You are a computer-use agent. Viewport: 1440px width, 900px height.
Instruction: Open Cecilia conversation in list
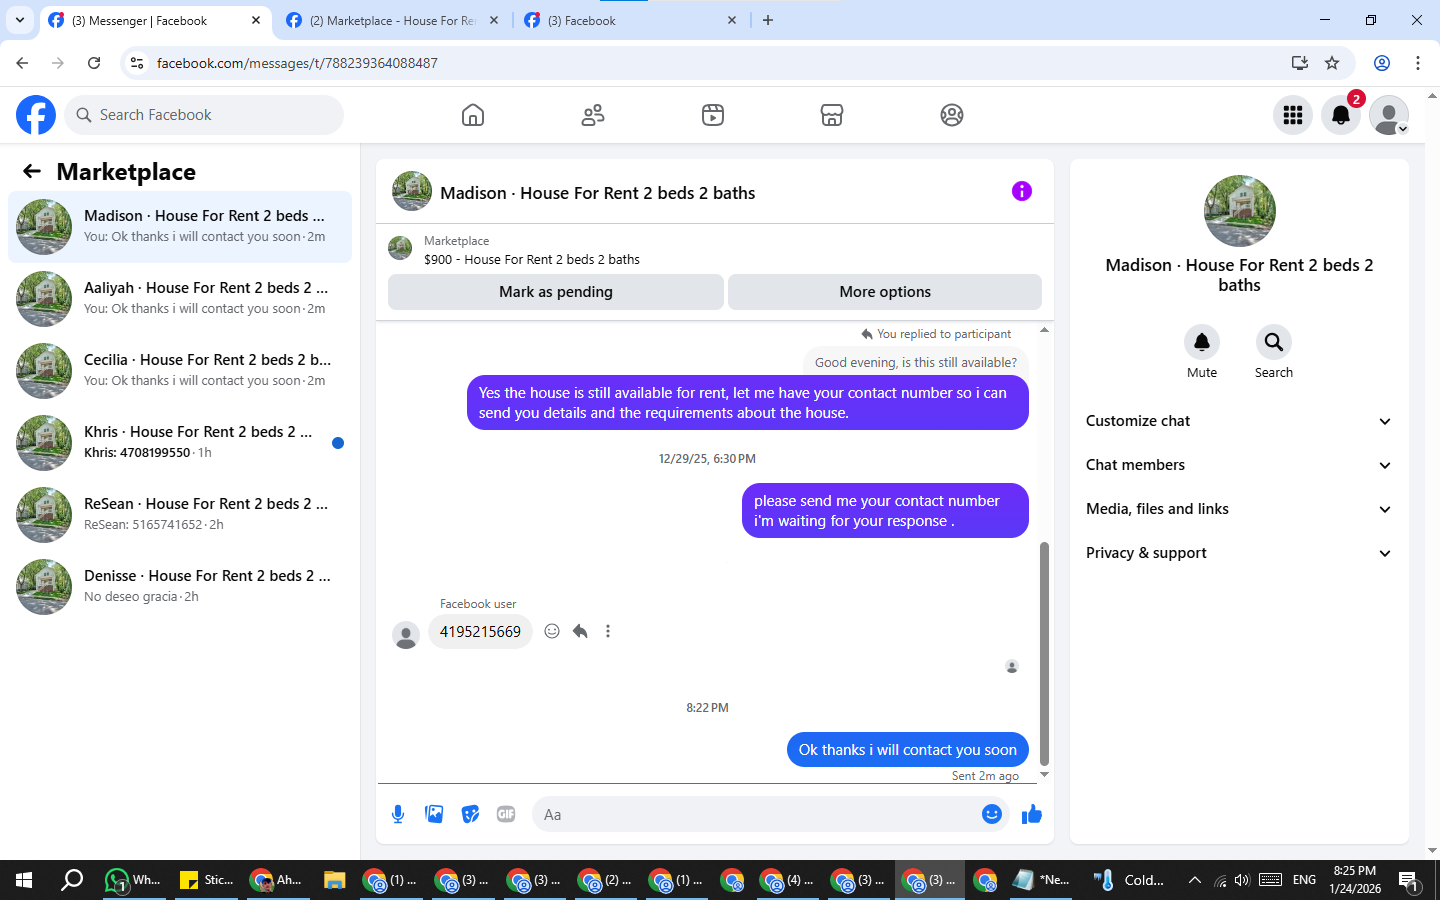[x=180, y=371]
